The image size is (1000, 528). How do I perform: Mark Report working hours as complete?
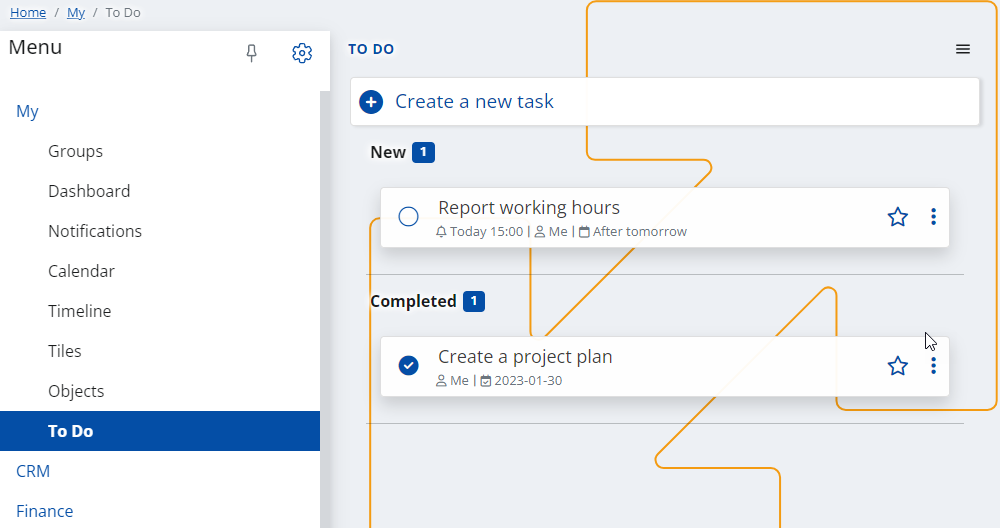tap(408, 217)
